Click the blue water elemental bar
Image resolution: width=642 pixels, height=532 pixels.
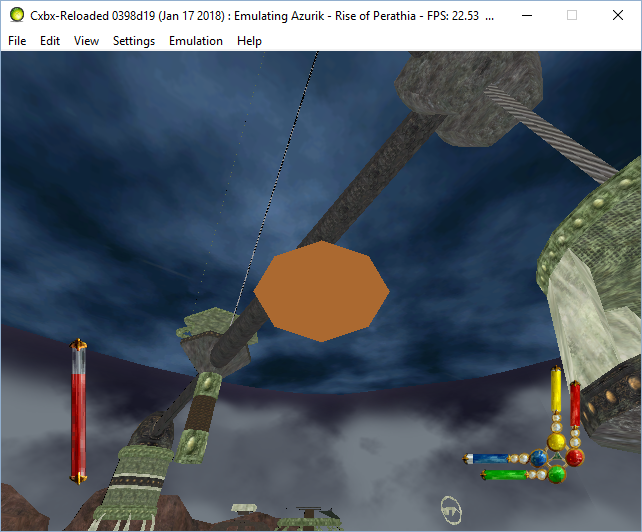pyautogui.click(x=488, y=458)
